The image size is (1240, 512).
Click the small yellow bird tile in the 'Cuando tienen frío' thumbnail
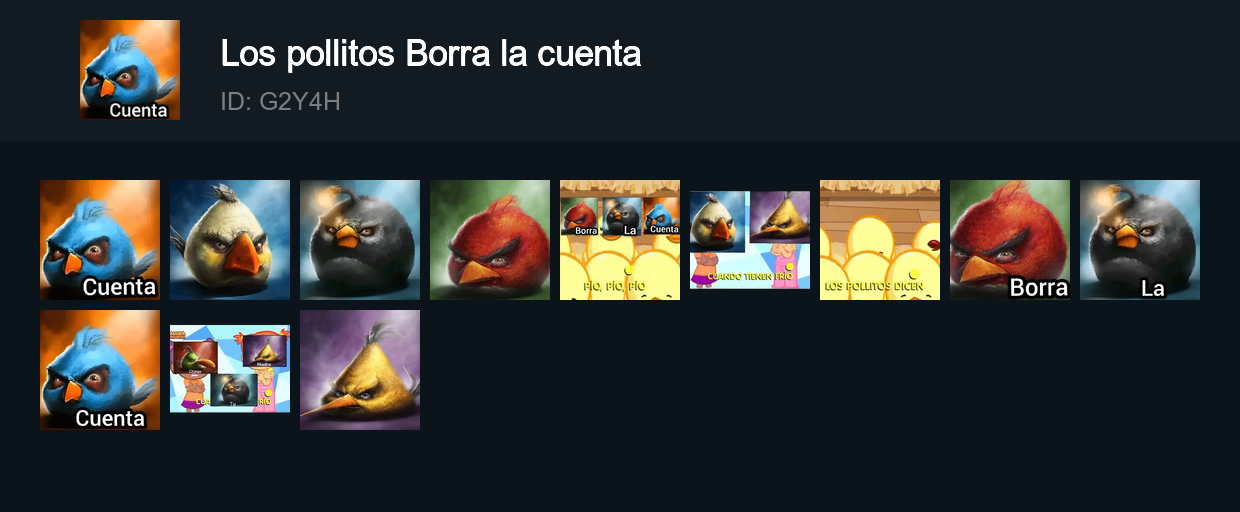780,217
